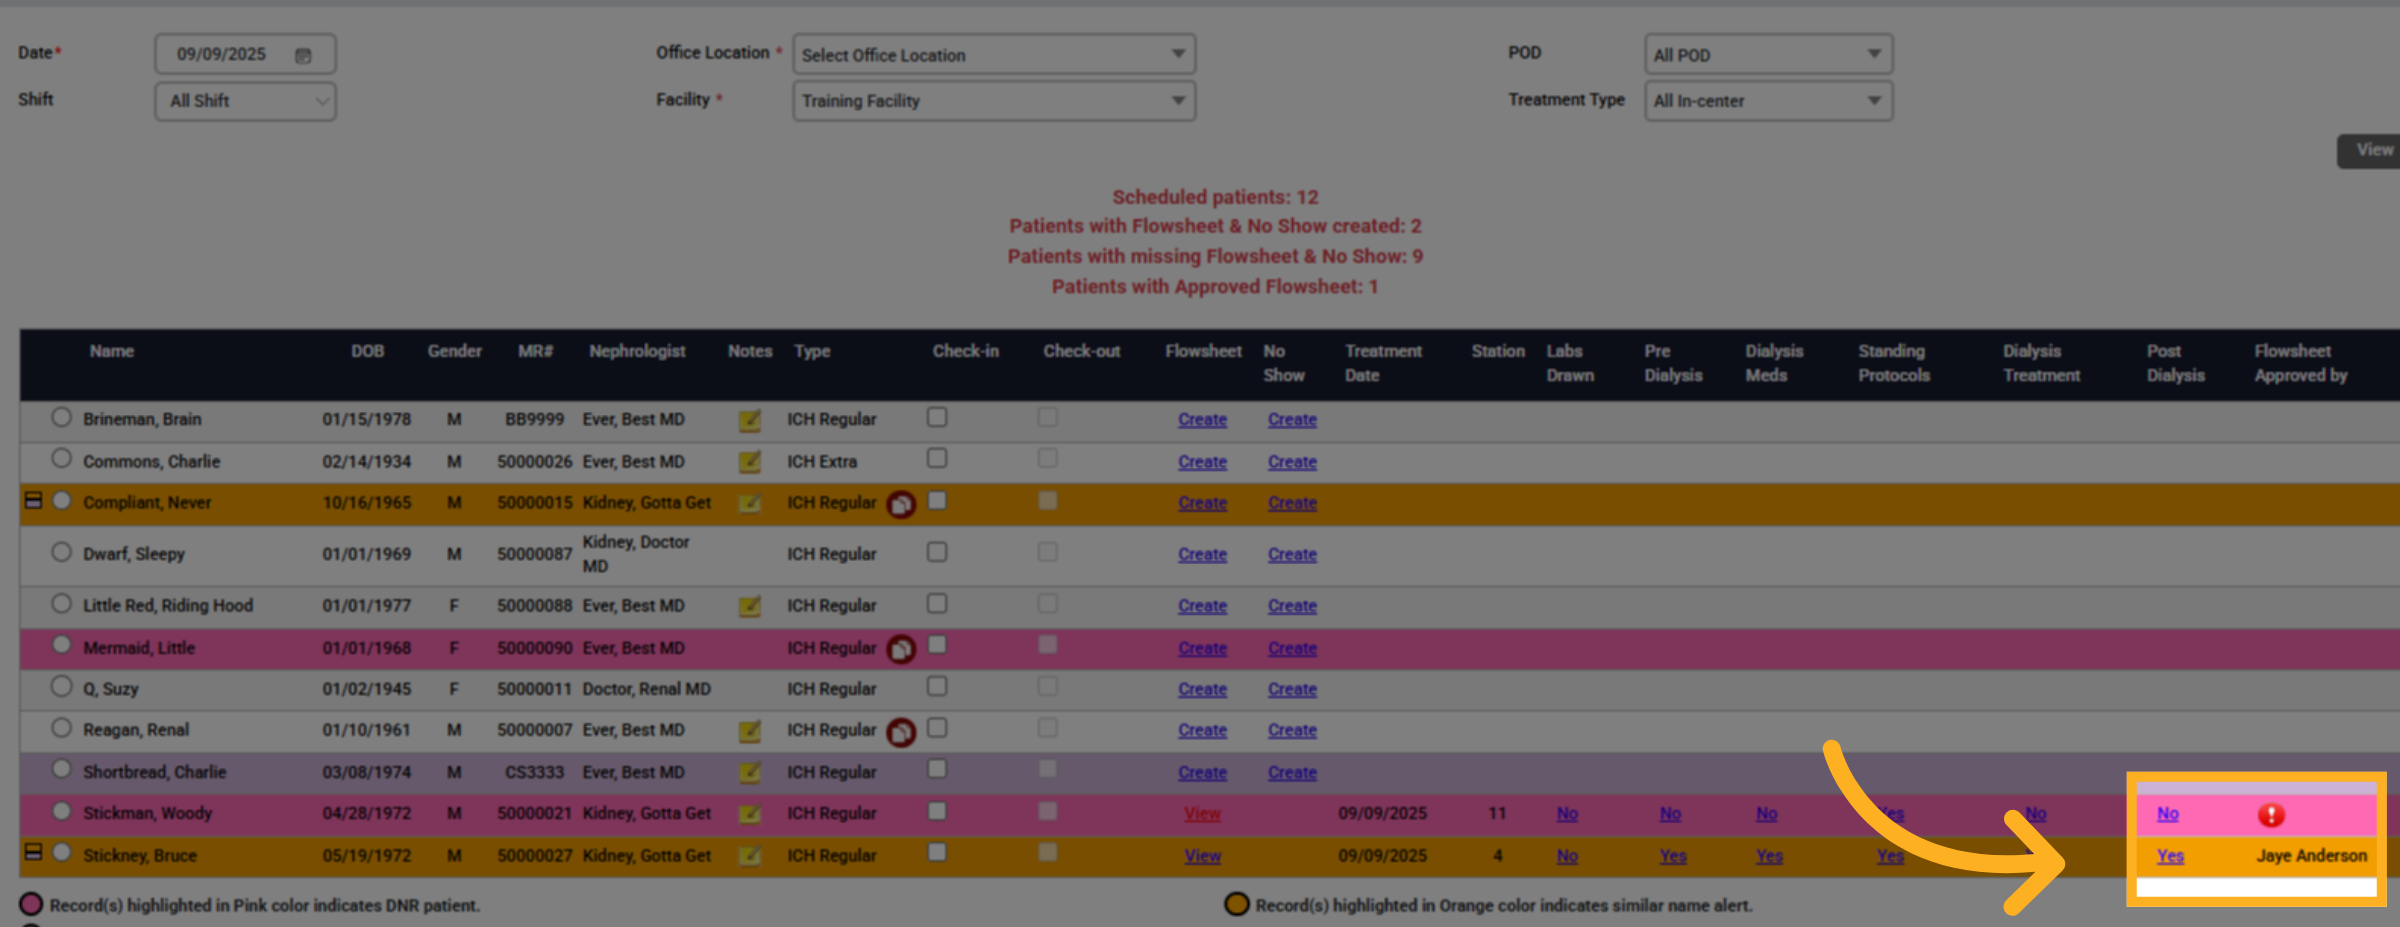2400x927 pixels.
Task: Tick Check-in checkbox for Little Red, Riding Hood
Action: pos(937,603)
